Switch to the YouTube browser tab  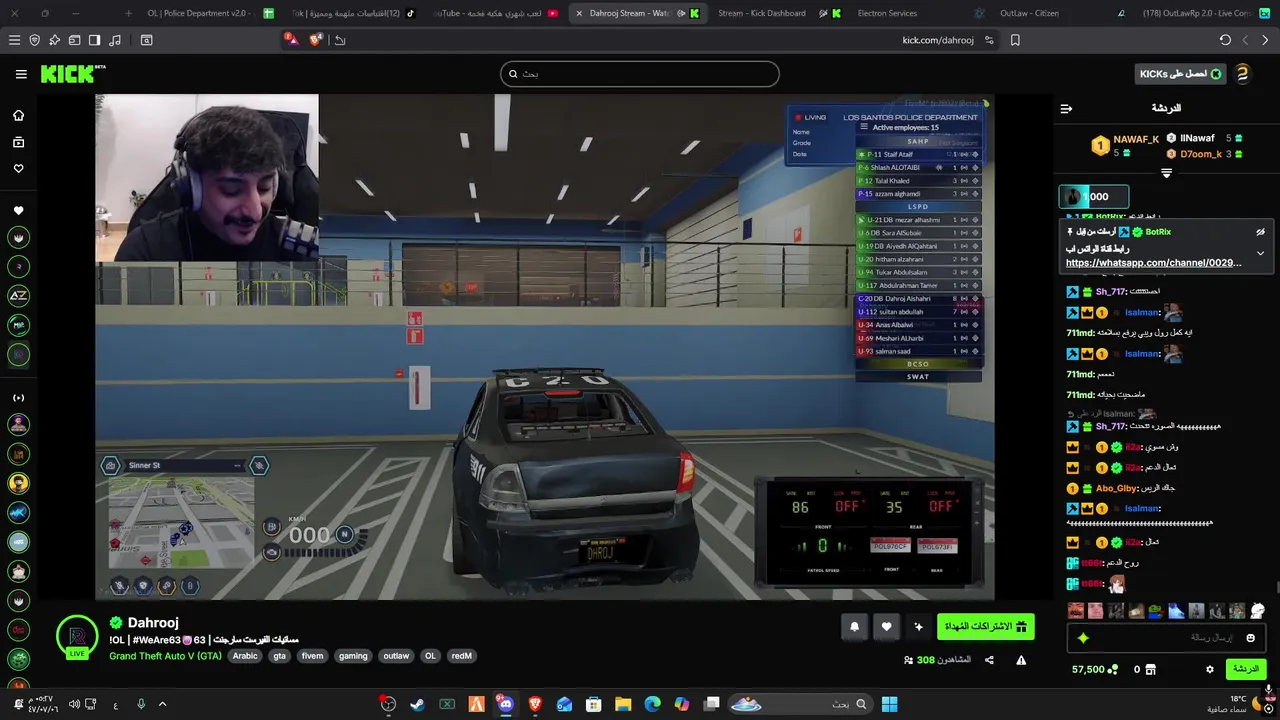(495, 13)
